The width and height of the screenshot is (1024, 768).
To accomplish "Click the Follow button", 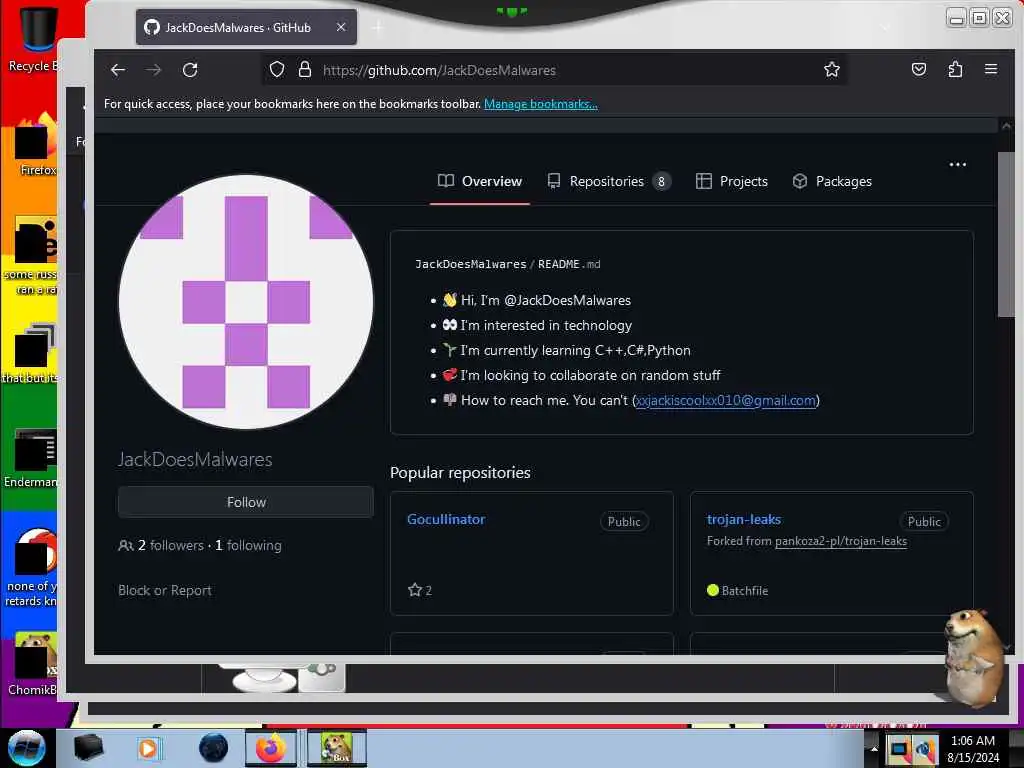I will pyautogui.click(x=246, y=502).
